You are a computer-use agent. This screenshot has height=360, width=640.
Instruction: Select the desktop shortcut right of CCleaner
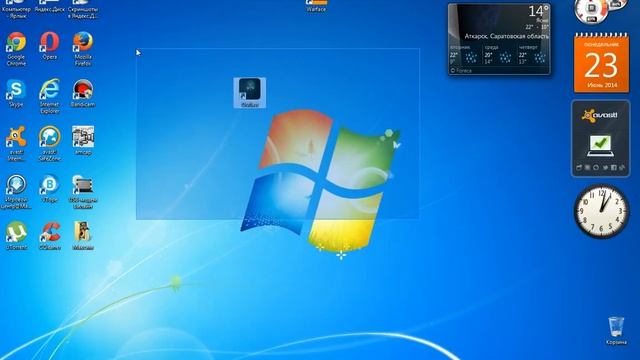(x=83, y=236)
